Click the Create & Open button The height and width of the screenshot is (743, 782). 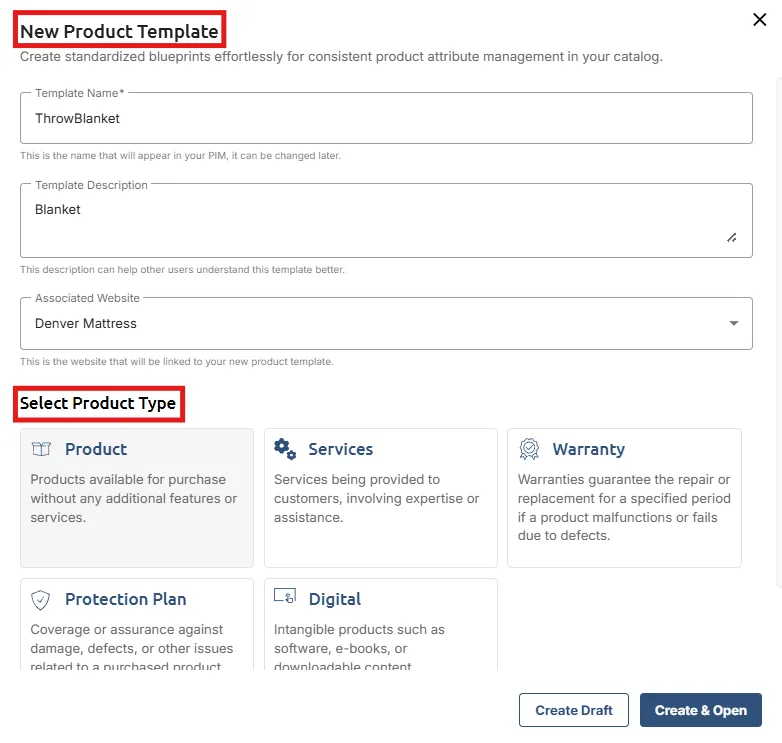coord(701,710)
